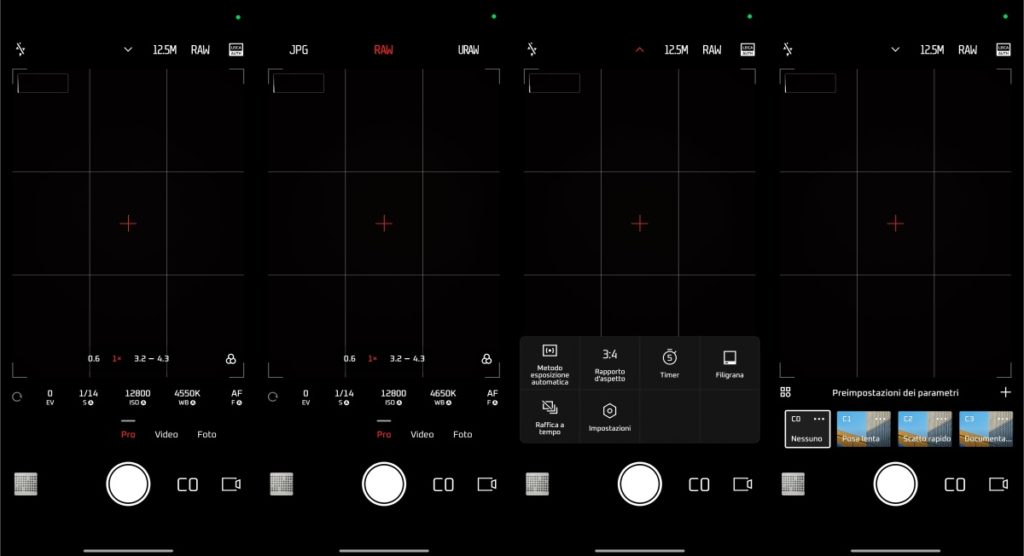Select URAW format option
This screenshot has width=1024, height=556.
(x=468, y=50)
